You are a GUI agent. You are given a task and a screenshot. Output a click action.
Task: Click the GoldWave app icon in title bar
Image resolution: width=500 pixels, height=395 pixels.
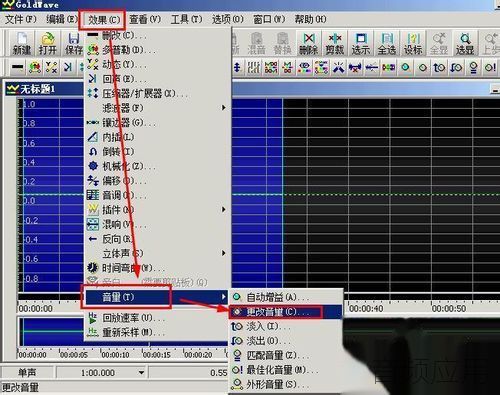tap(7, 4)
